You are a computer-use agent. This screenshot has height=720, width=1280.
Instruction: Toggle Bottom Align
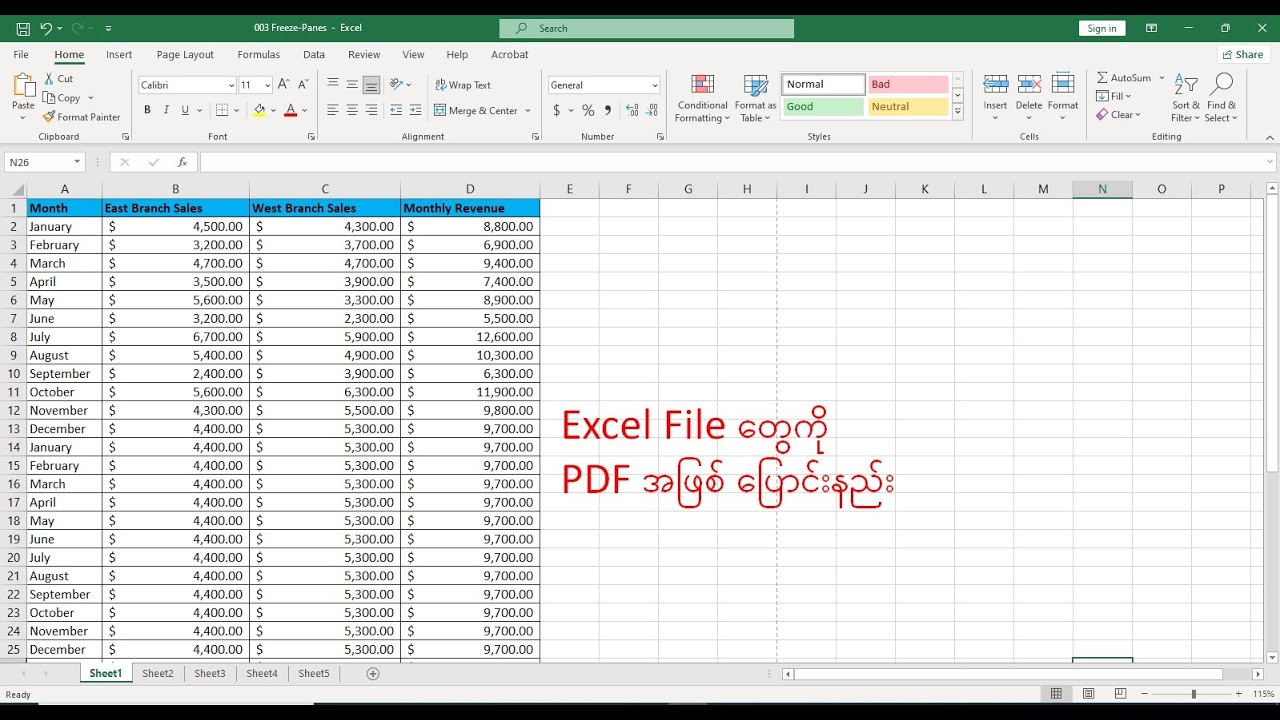(371, 85)
